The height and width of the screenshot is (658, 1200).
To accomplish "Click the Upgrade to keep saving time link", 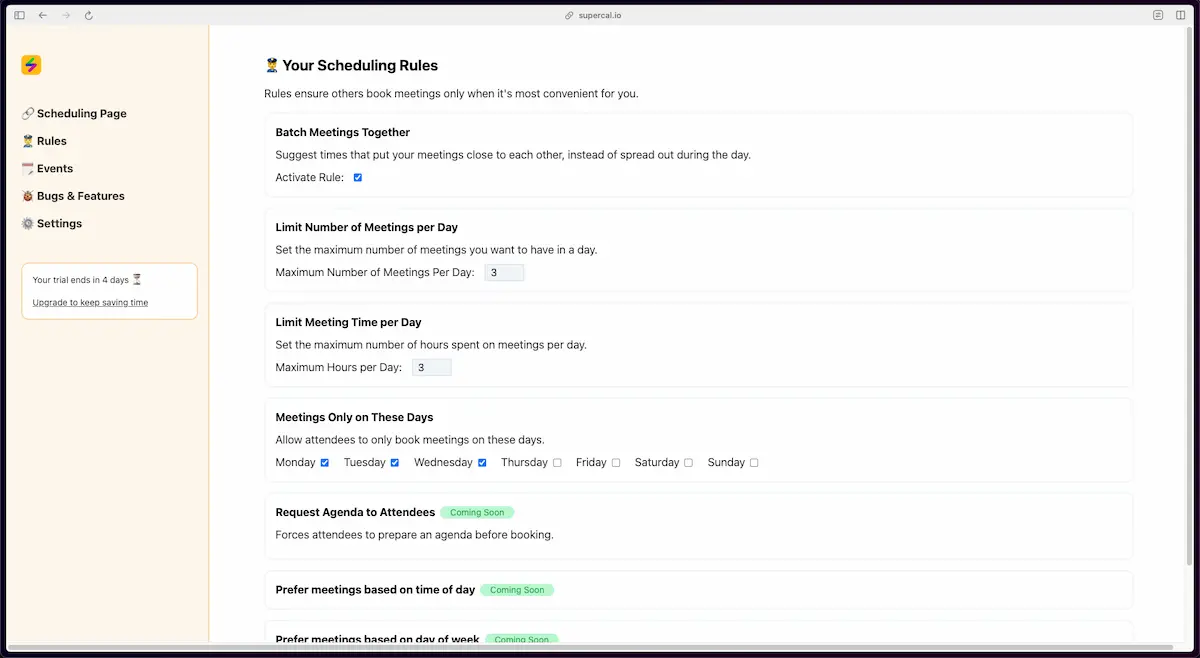I will click(x=90, y=303).
